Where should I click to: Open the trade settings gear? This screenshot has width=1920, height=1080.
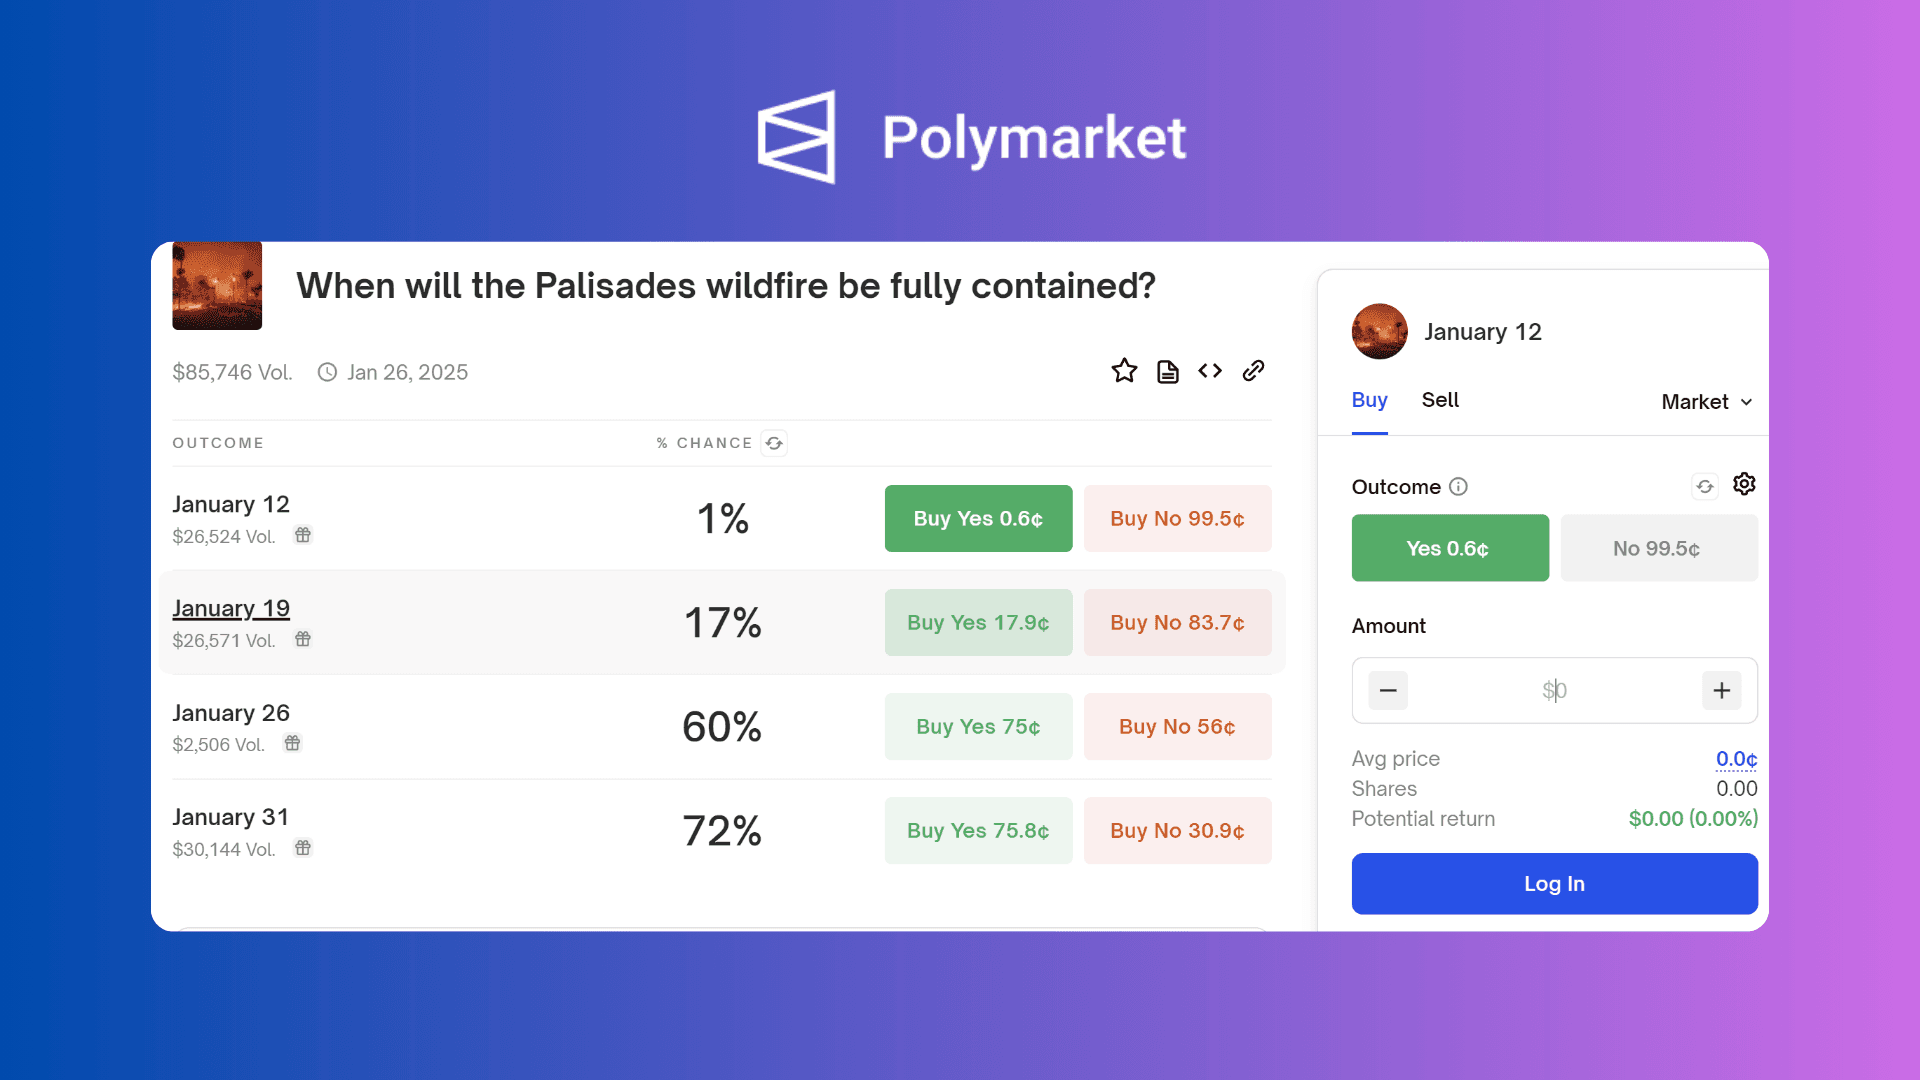(1744, 484)
